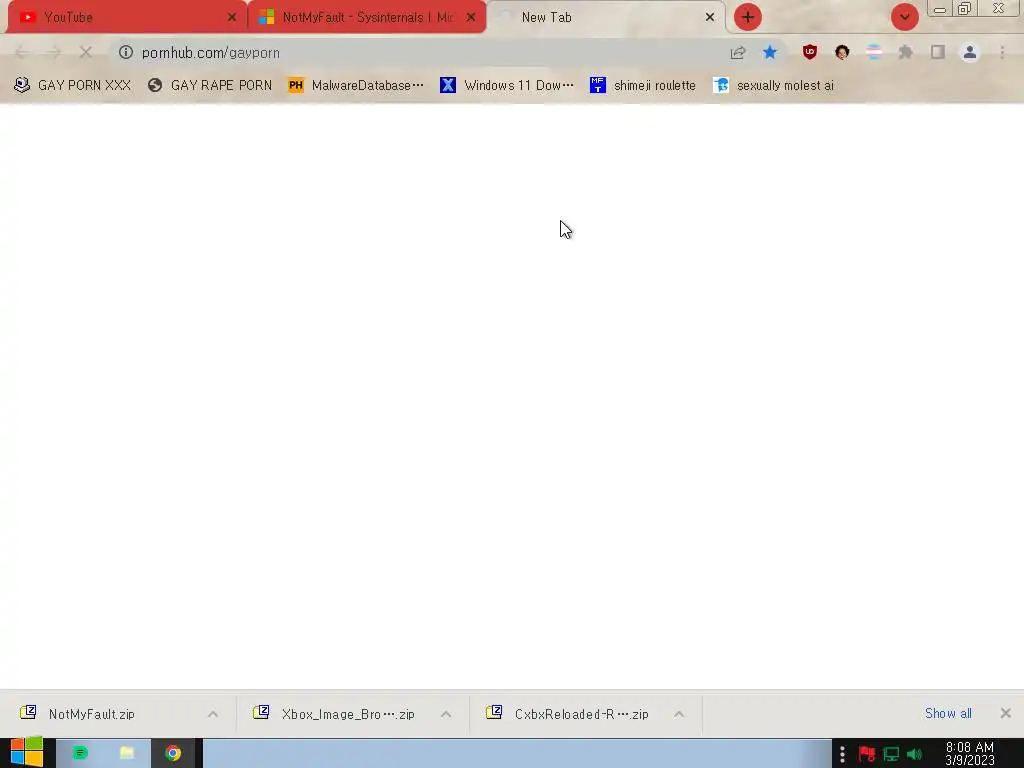Screen dimensions: 1024x768
Task: Go back with the back arrow
Action: (x=22, y=52)
